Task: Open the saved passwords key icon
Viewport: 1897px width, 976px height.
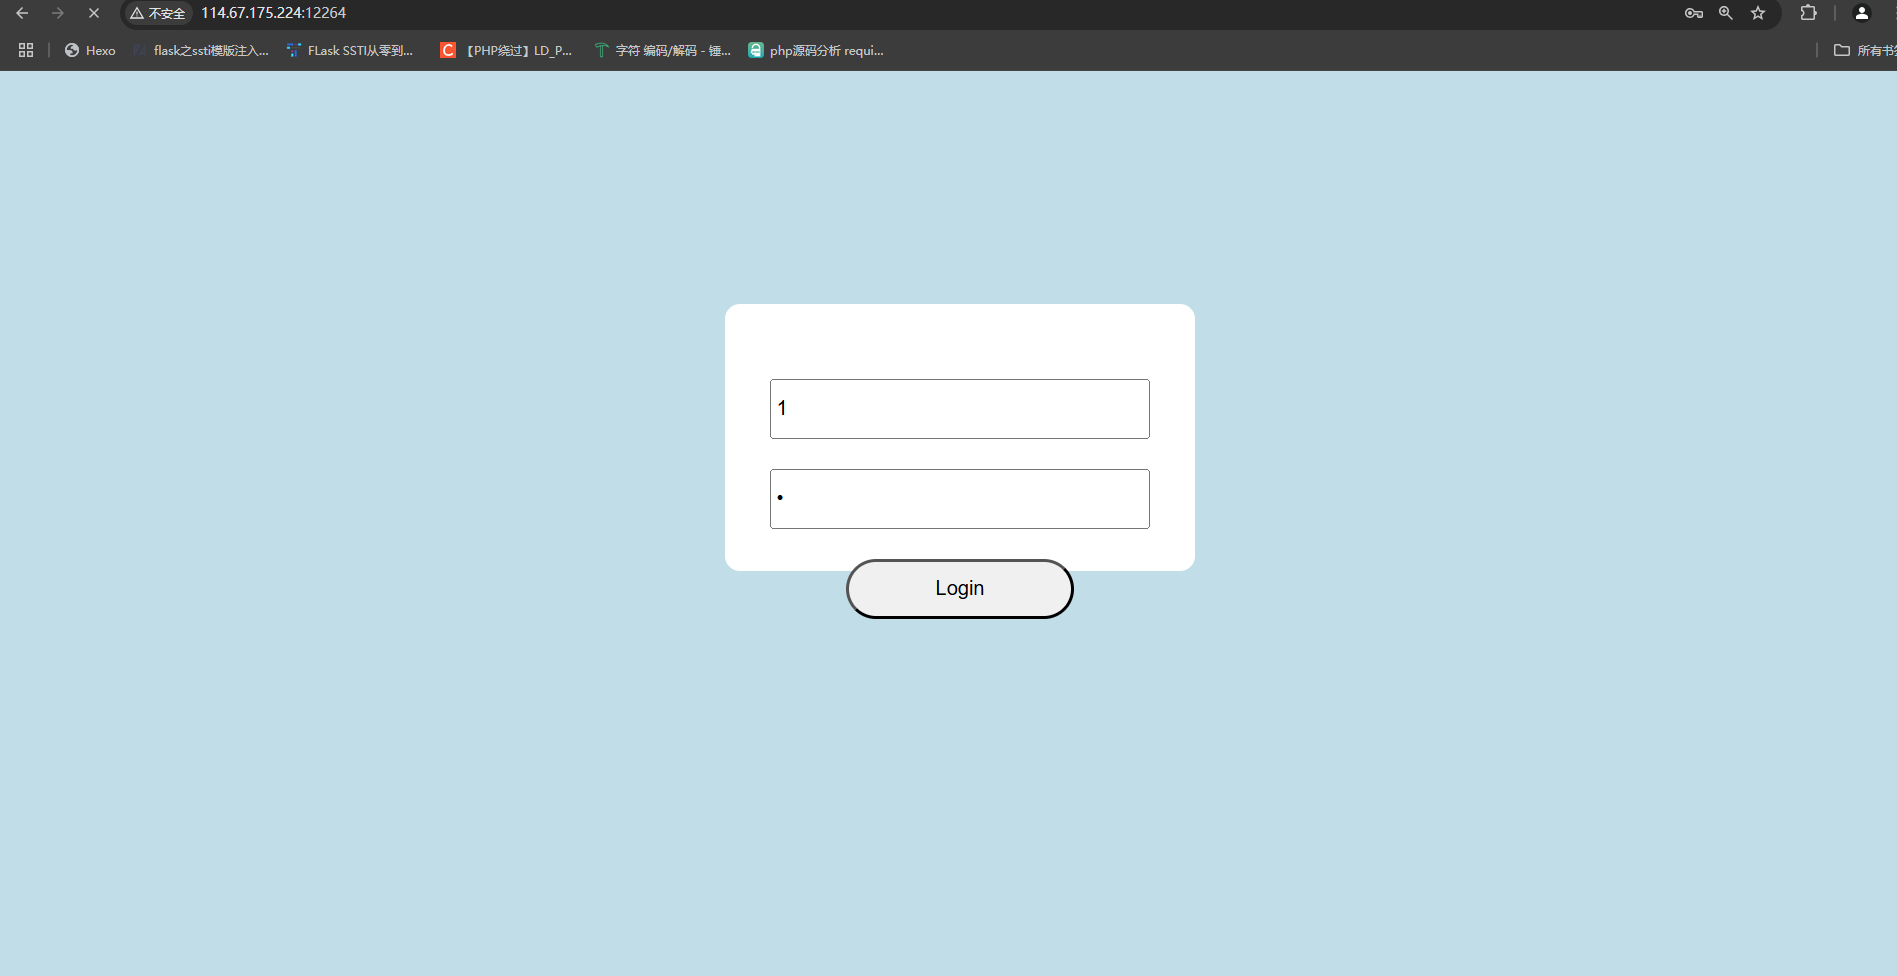Action: pyautogui.click(x=1693, y=13)
